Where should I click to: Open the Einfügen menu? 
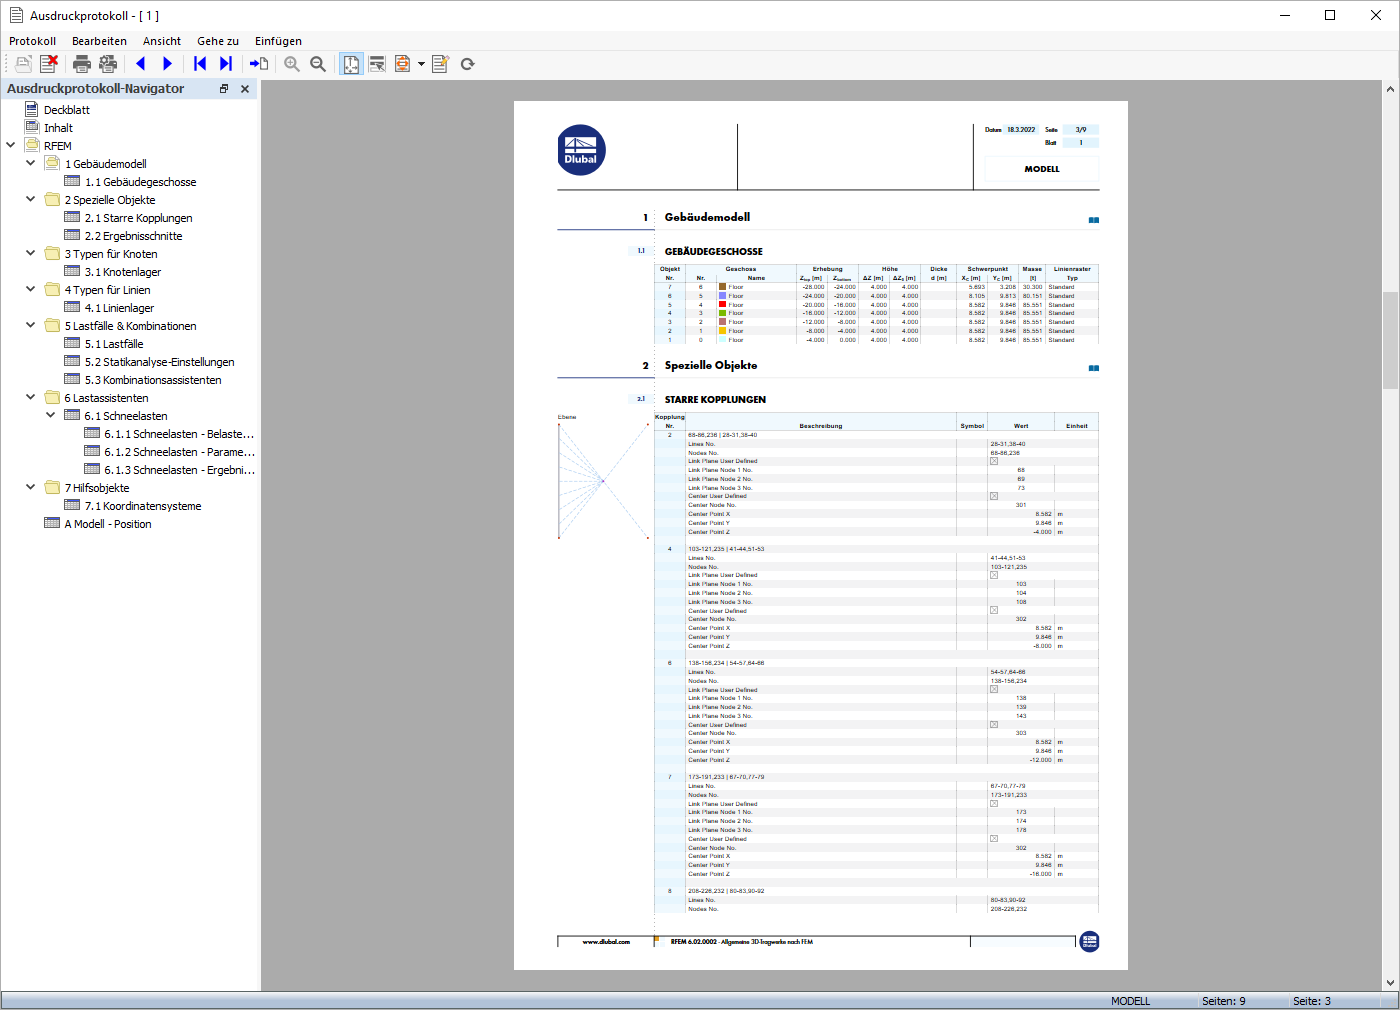pyautogui.click(x=277, y=41)
